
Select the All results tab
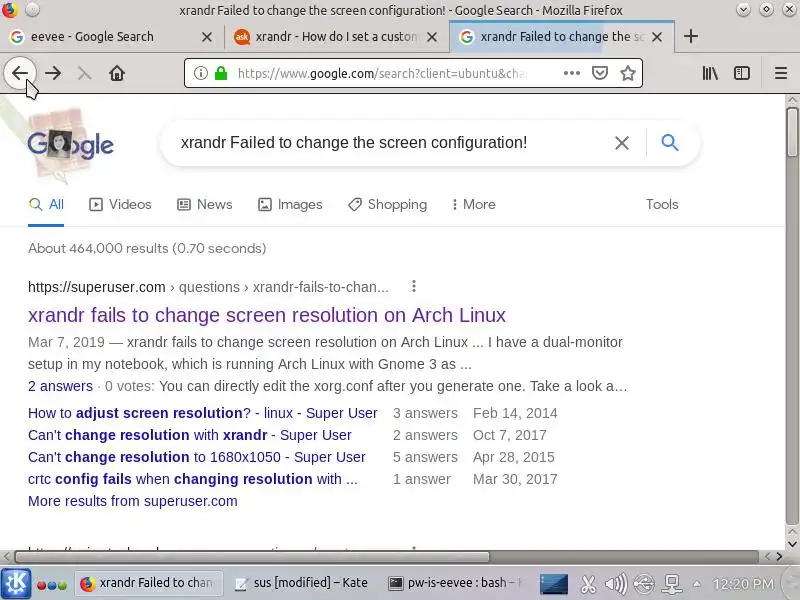point(46,205)
